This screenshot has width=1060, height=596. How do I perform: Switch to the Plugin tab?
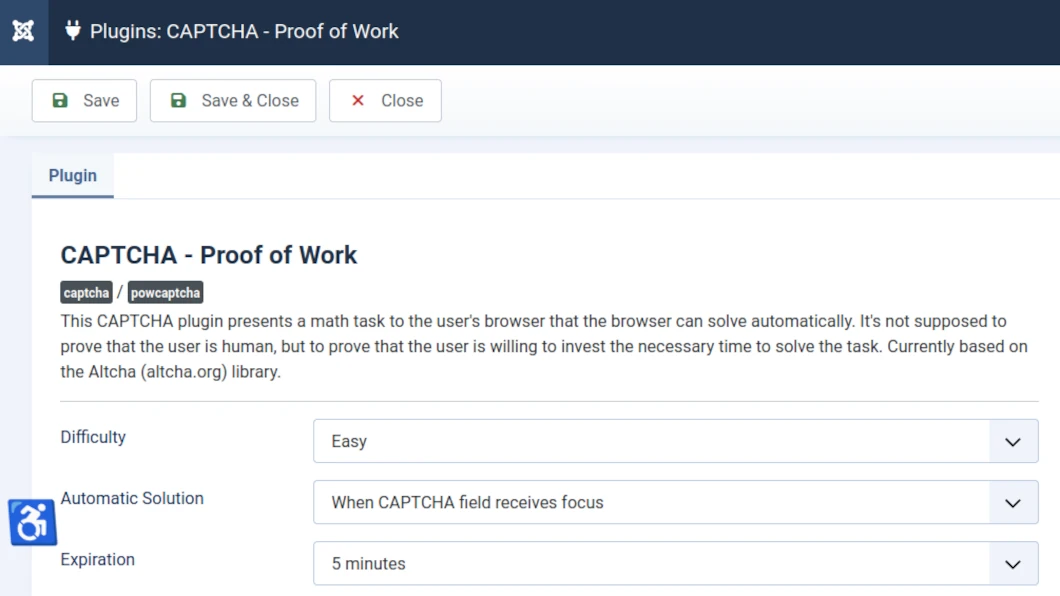[x=72, y=175]
